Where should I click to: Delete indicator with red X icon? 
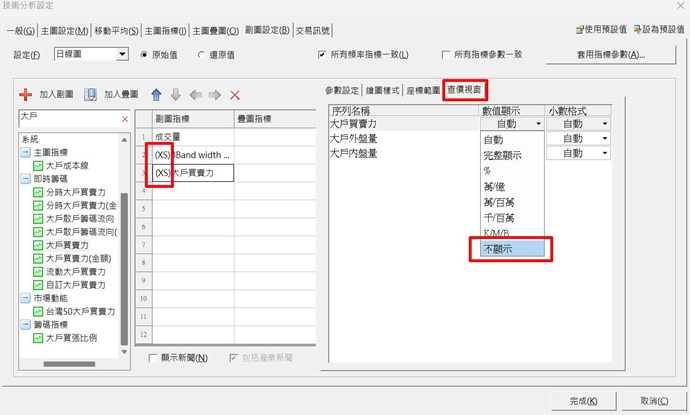pos(236,95)
